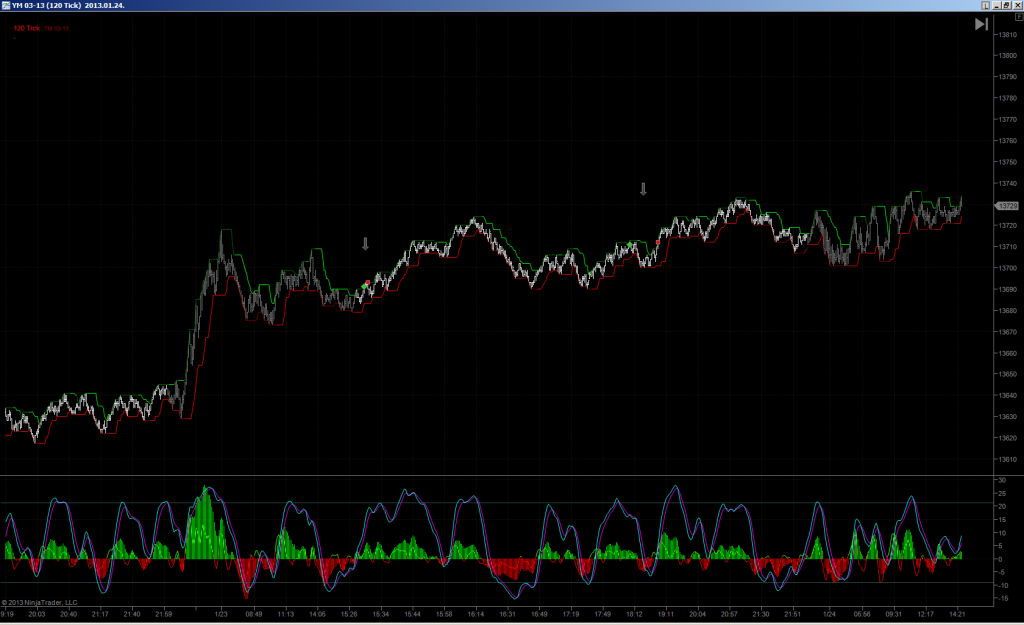Screen dimensions: 1024x625
Task: Click the -15 oscillator scale label
Action: point(1001,599)
